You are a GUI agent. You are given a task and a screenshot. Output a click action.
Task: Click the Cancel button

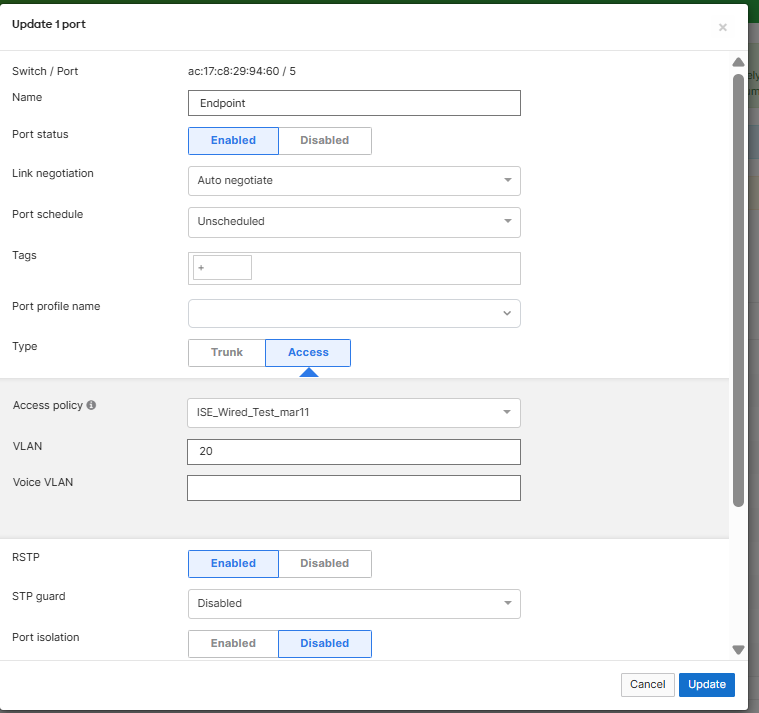(647, 685)
